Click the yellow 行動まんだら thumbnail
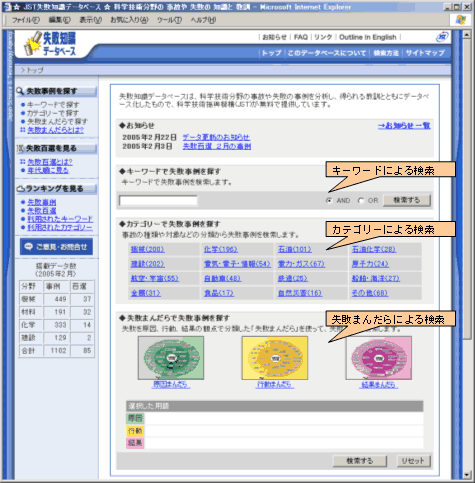Screen dimensions: 475x483 coord(275,358)
